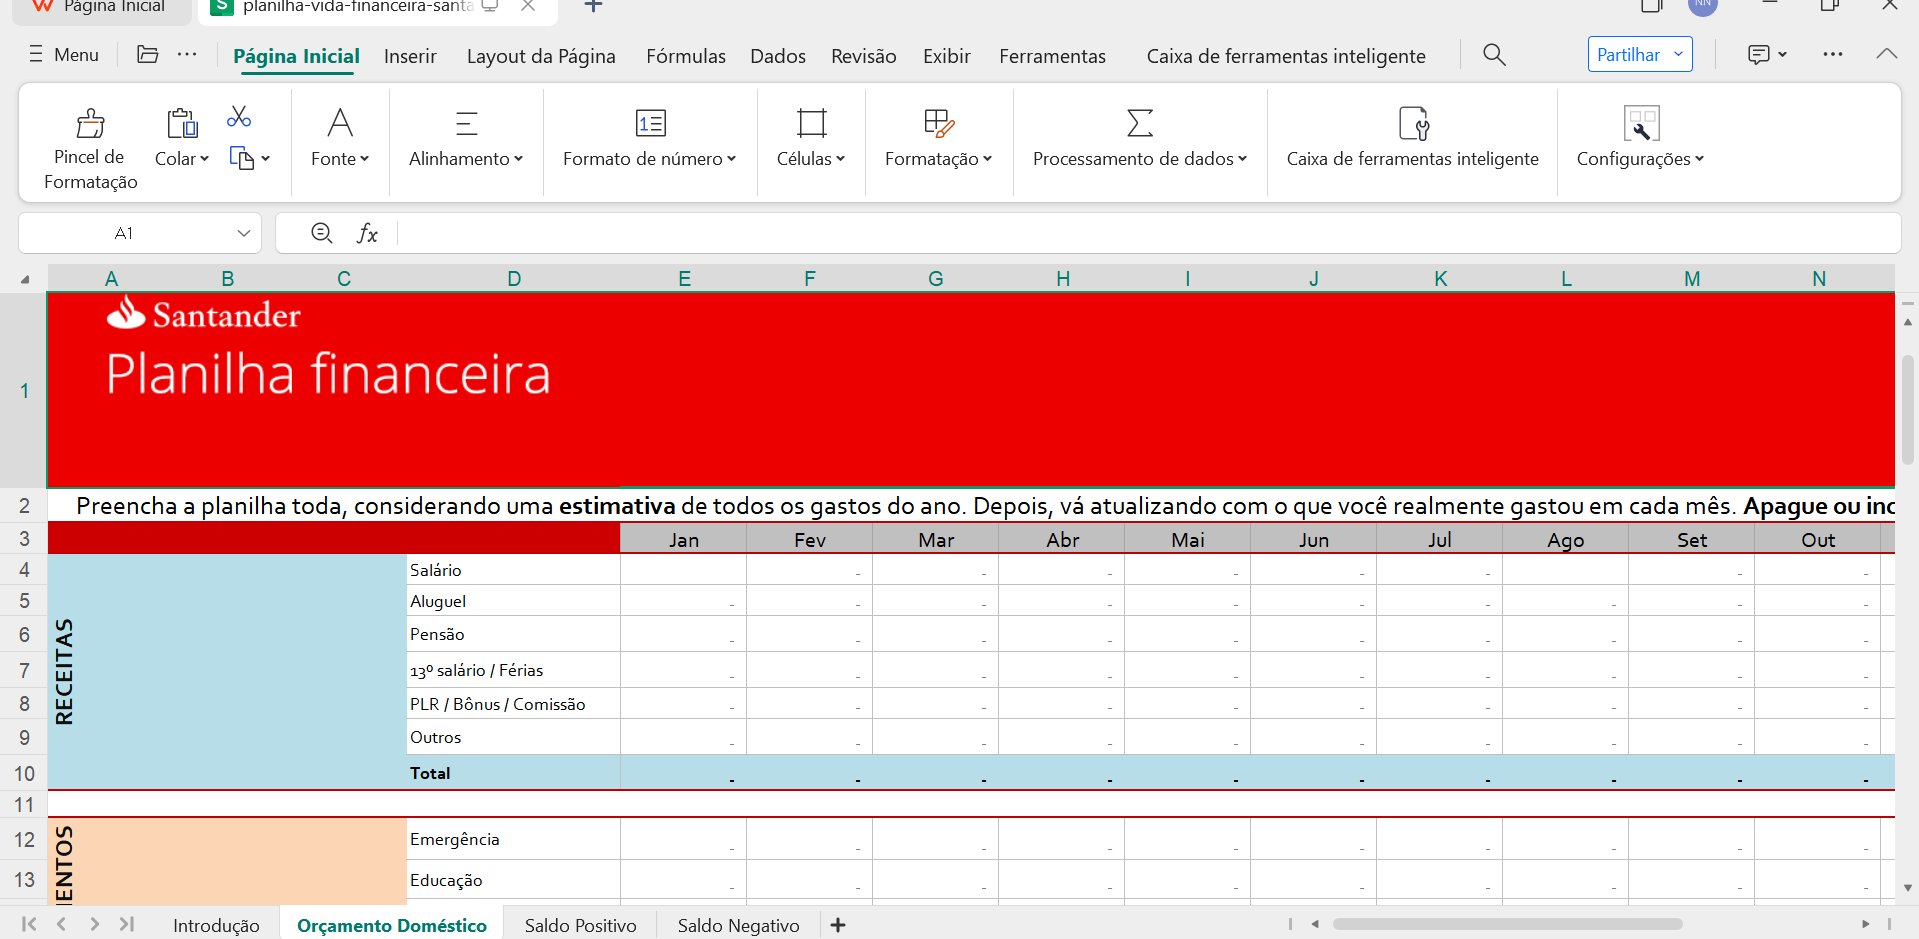Open the Saldo Negativo sheet tab

pos(737,925)
